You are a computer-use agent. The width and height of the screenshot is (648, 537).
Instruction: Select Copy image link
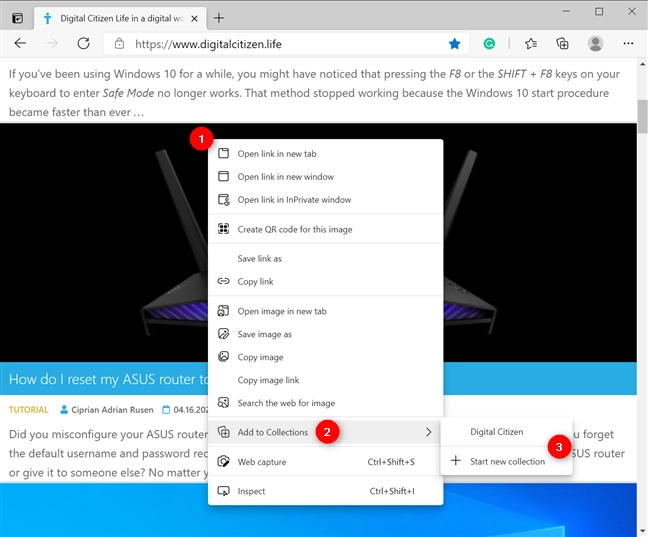(x=326, y=380)
